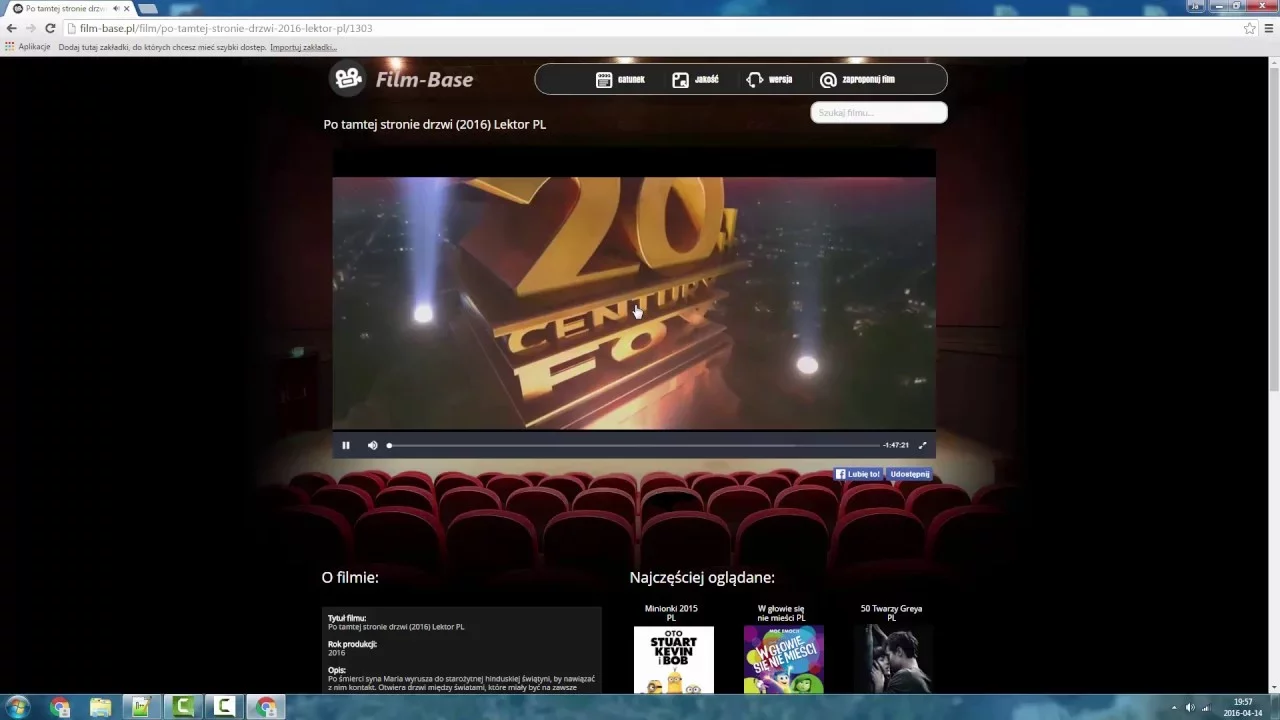
Task: Click the remaining time -1:47:21 display
Action: (896, 445)
